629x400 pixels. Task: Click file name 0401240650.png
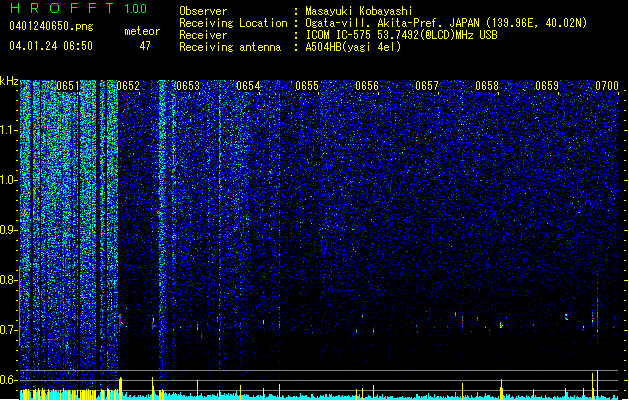(51, 26)
